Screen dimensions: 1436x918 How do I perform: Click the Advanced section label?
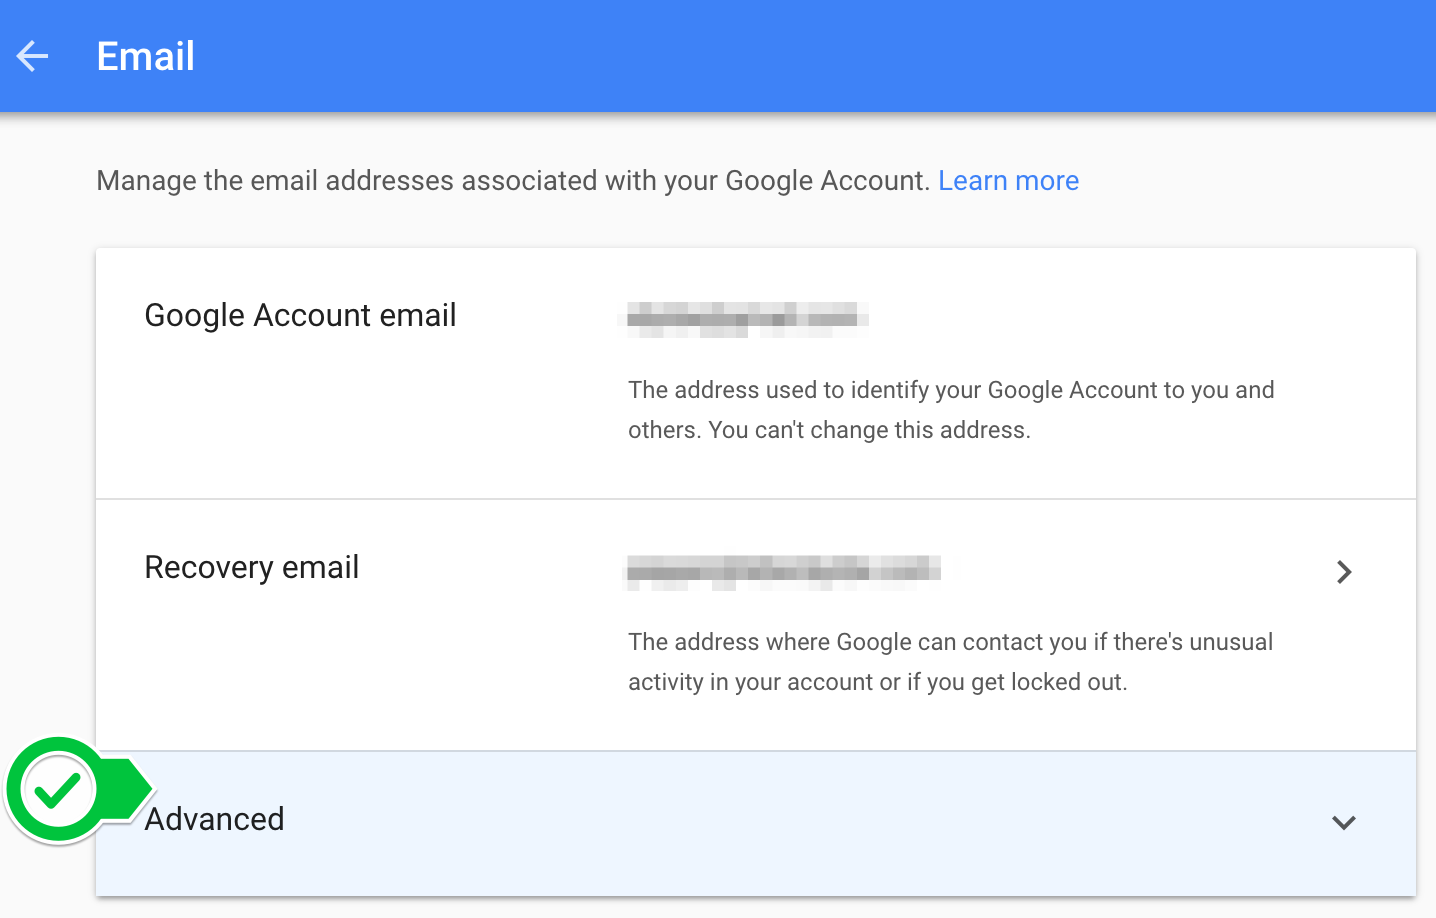[x=215, y=819]
